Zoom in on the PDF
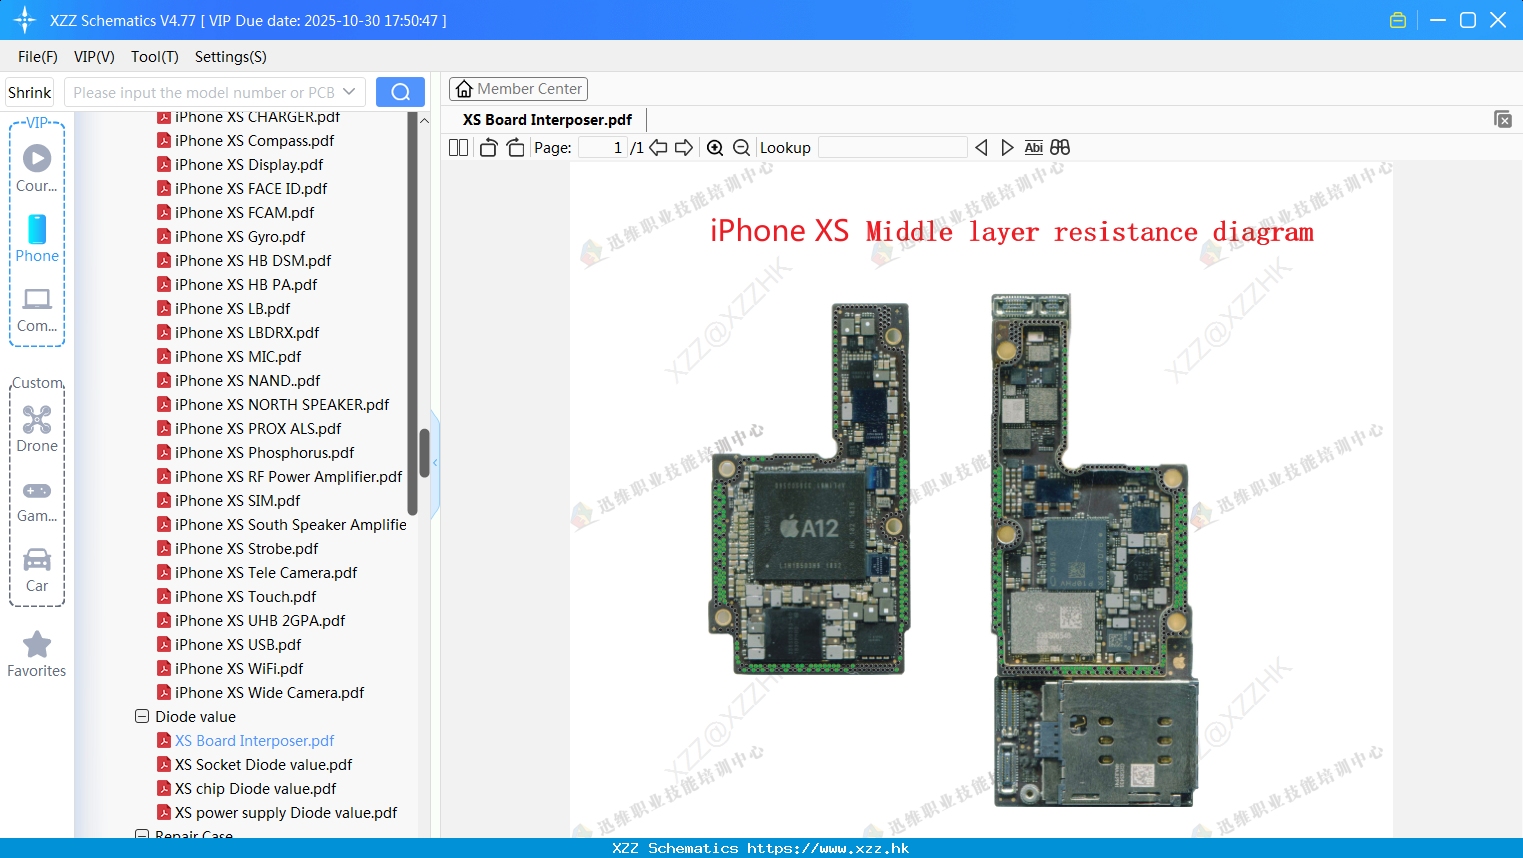The height and width of the screenshot is (858, 1523). click(715, 147)
